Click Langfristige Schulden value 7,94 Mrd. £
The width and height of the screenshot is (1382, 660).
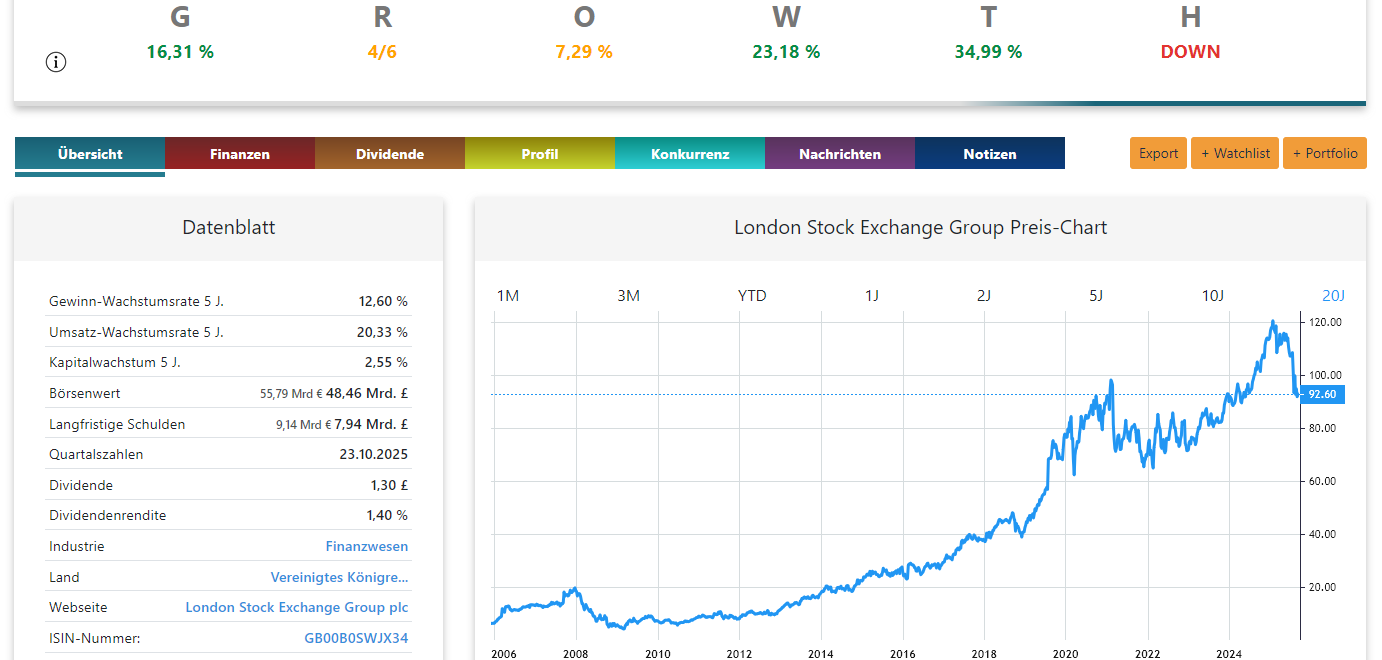(x=371, y=424)
